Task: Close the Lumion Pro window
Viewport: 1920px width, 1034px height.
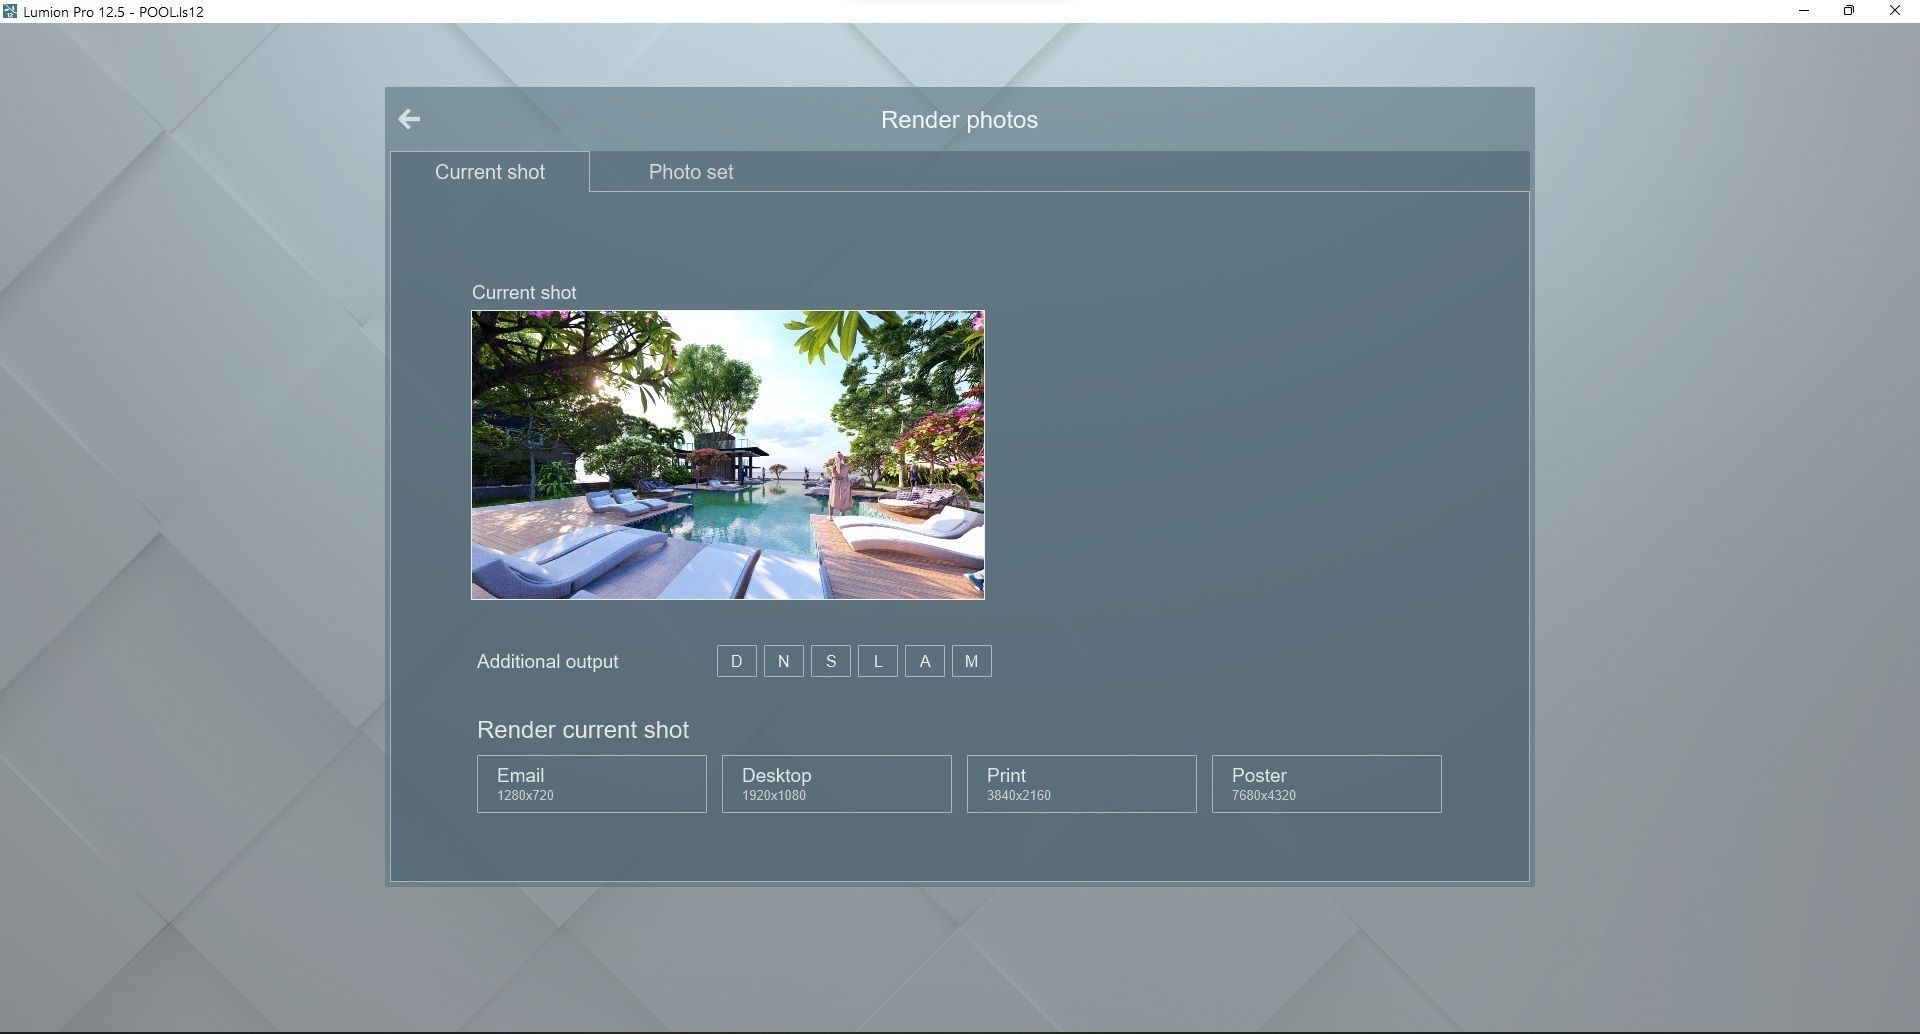Action: 1895,11
